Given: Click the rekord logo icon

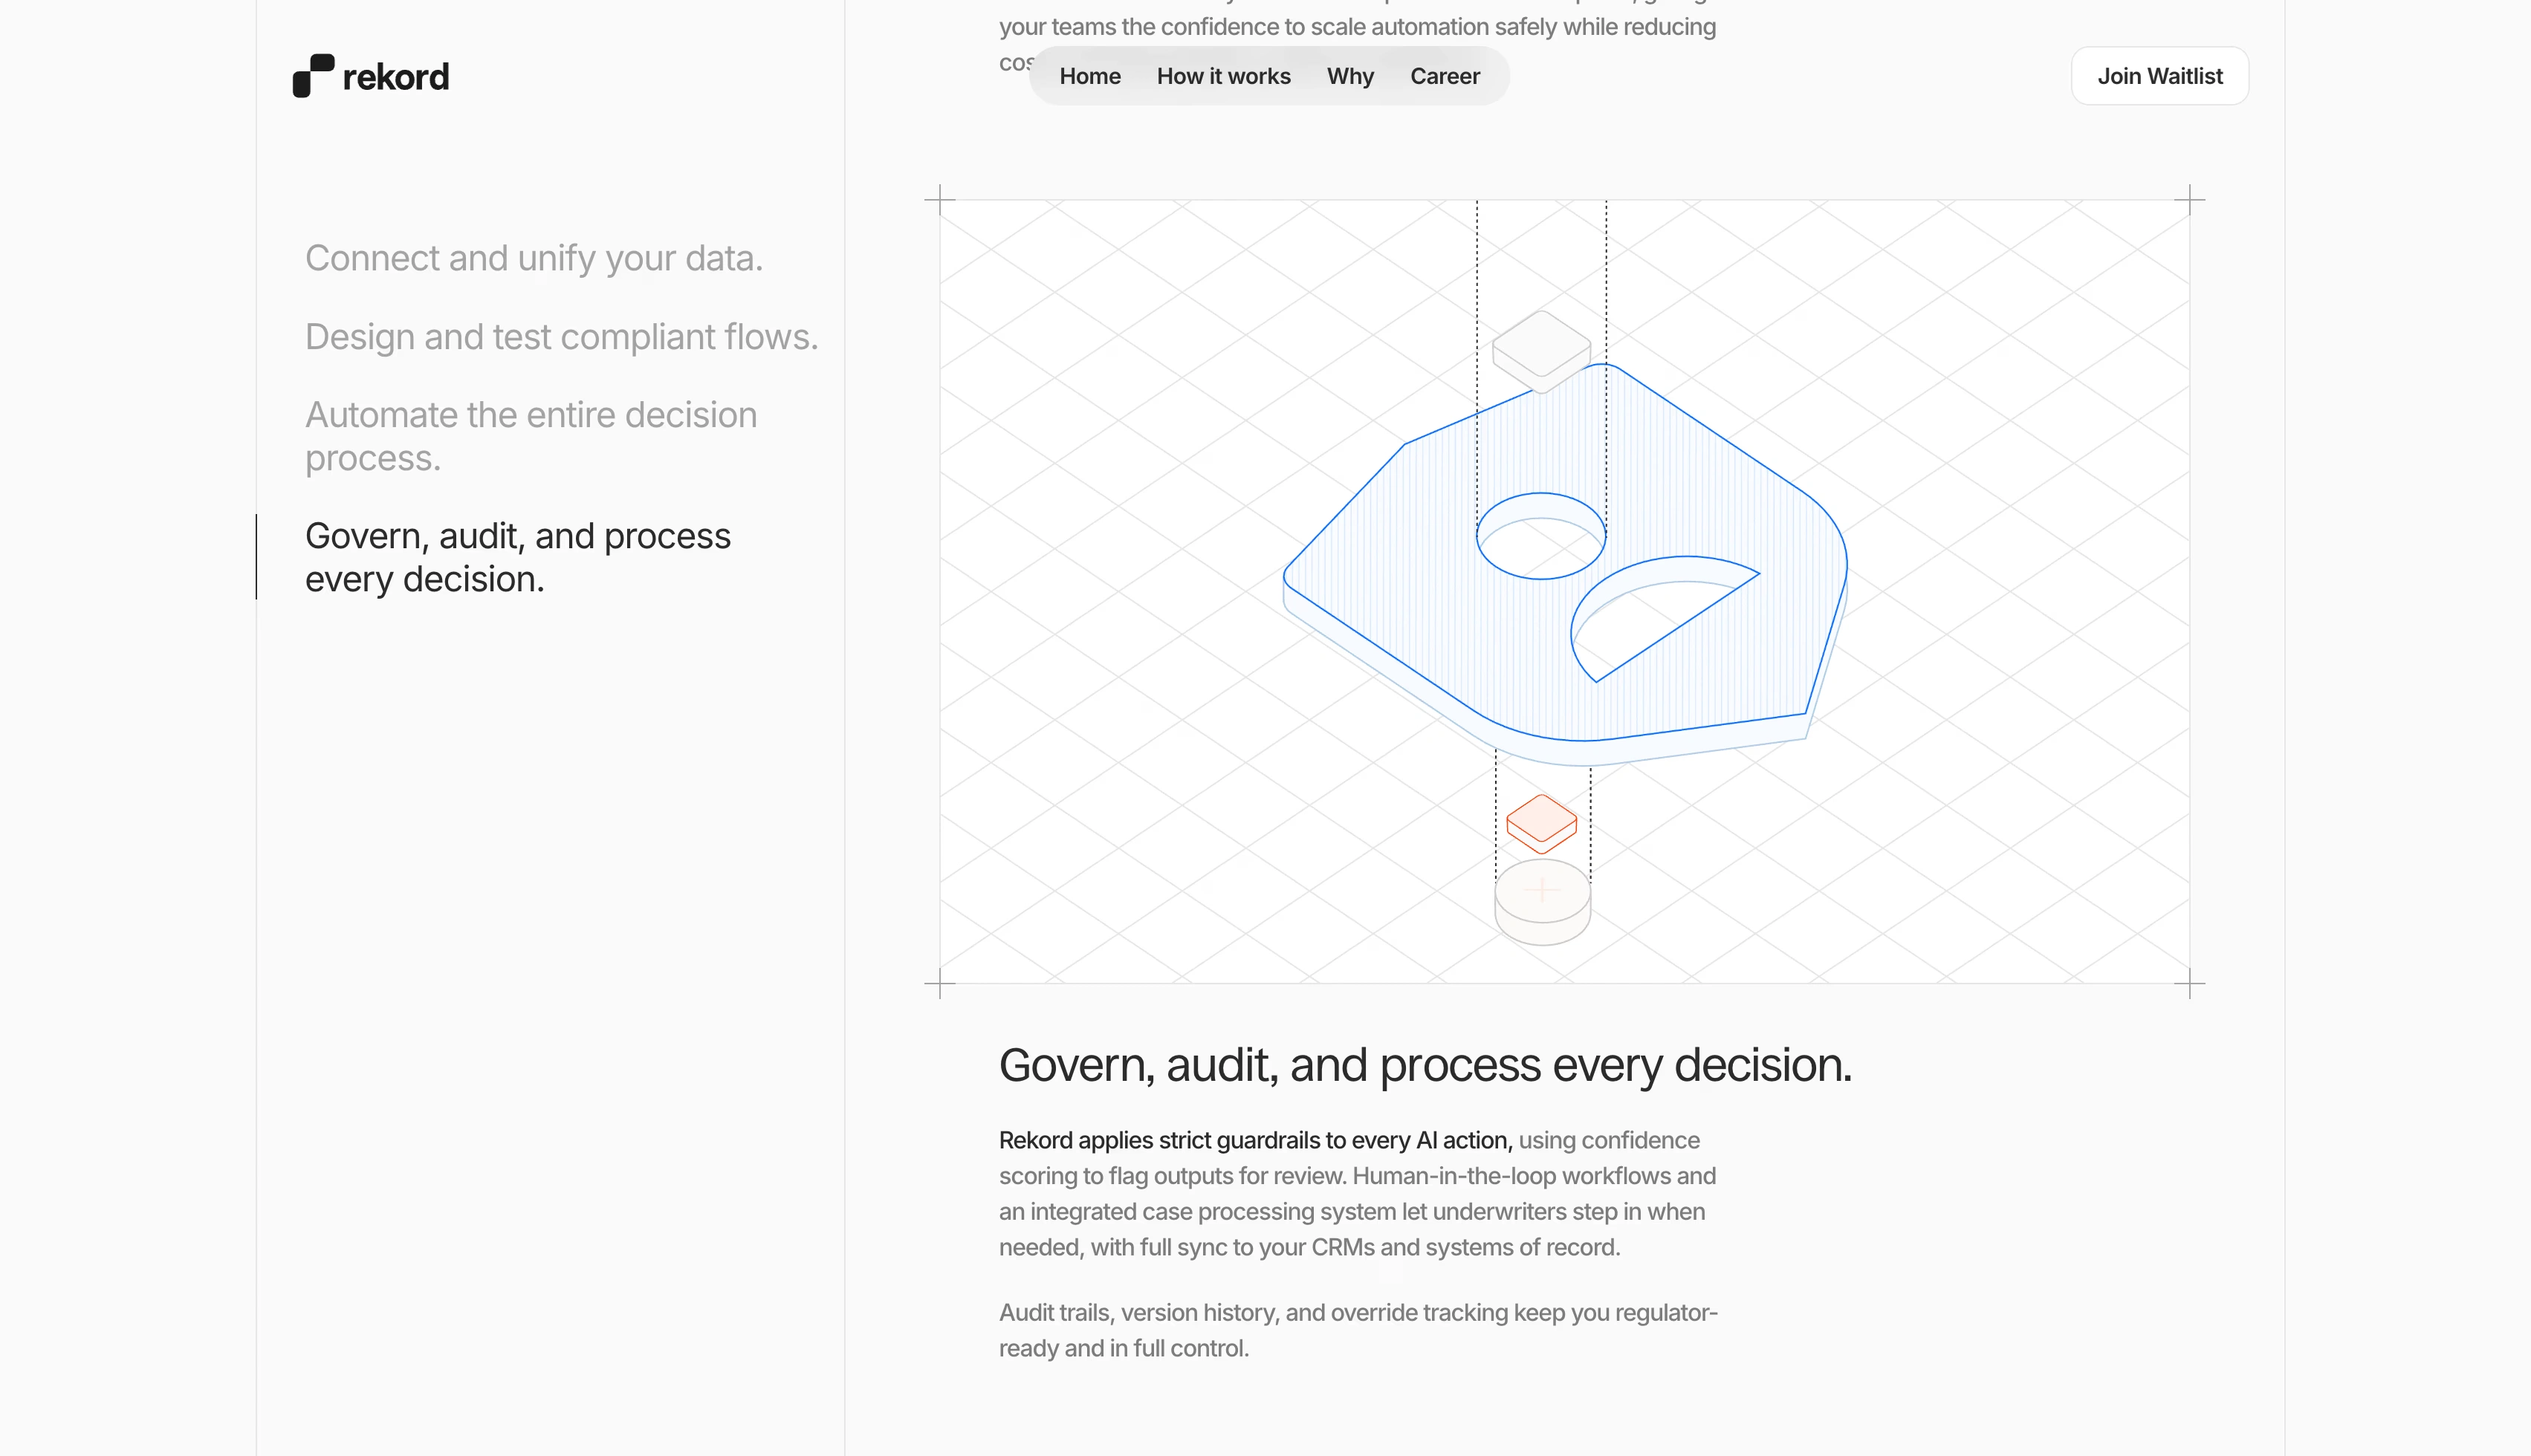Looking at the screenshot, I should tap(313, 76).
